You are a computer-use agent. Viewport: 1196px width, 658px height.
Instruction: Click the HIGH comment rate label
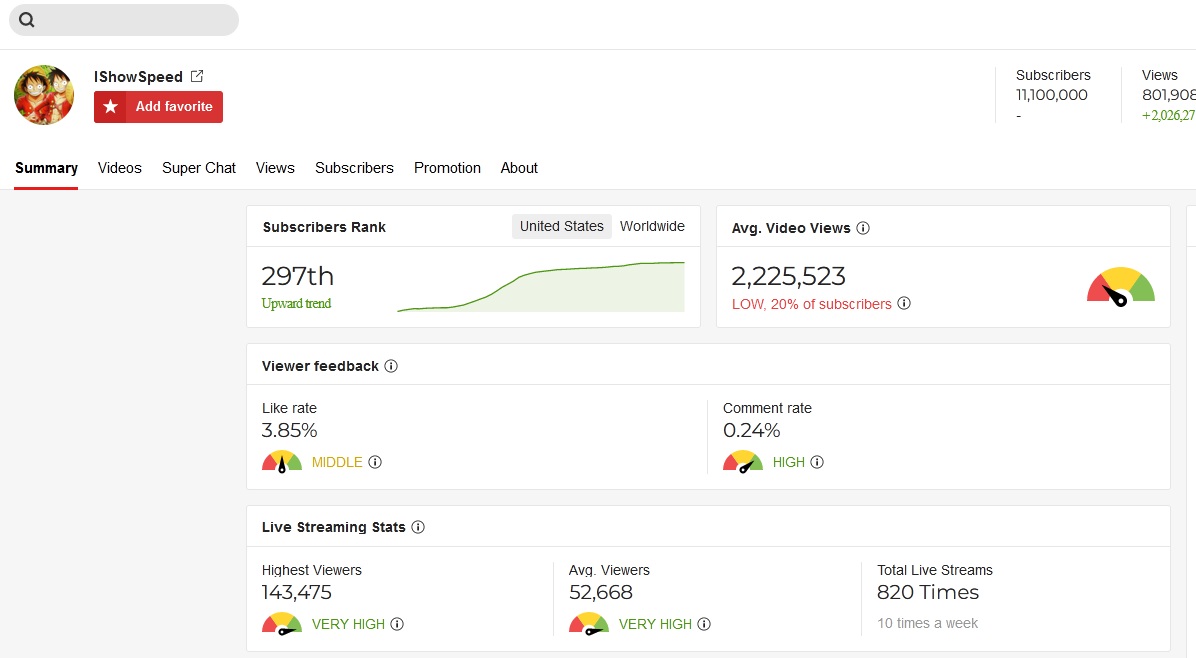coord(789,462)
